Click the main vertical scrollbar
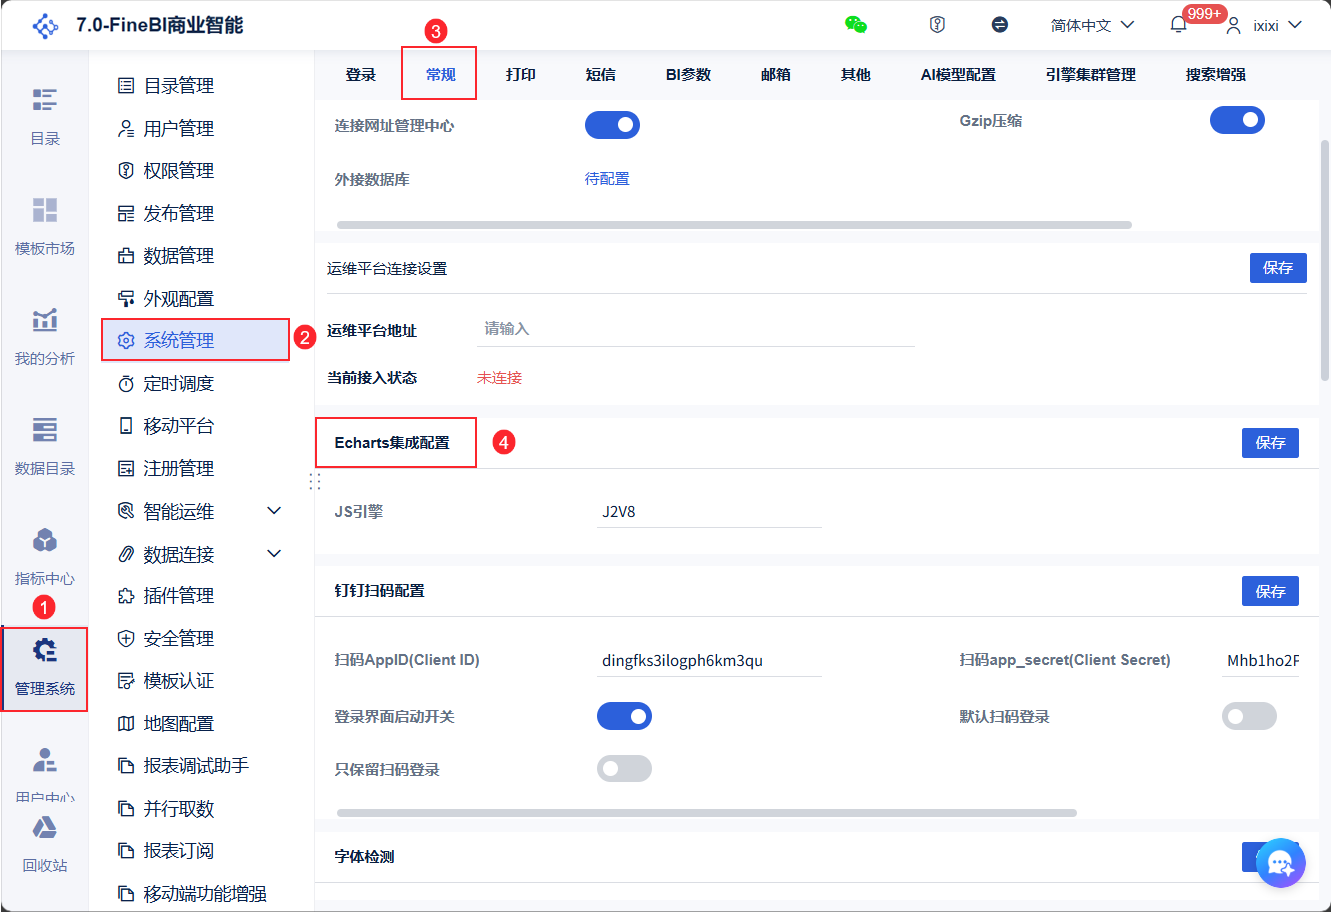 pos(1325,260)
